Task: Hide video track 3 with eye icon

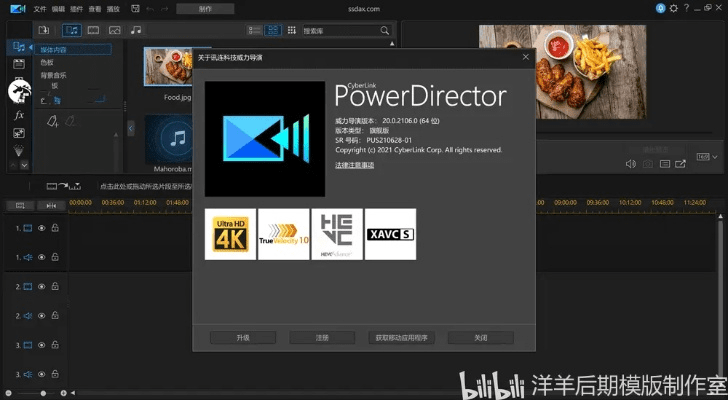Action: [41, 345]
